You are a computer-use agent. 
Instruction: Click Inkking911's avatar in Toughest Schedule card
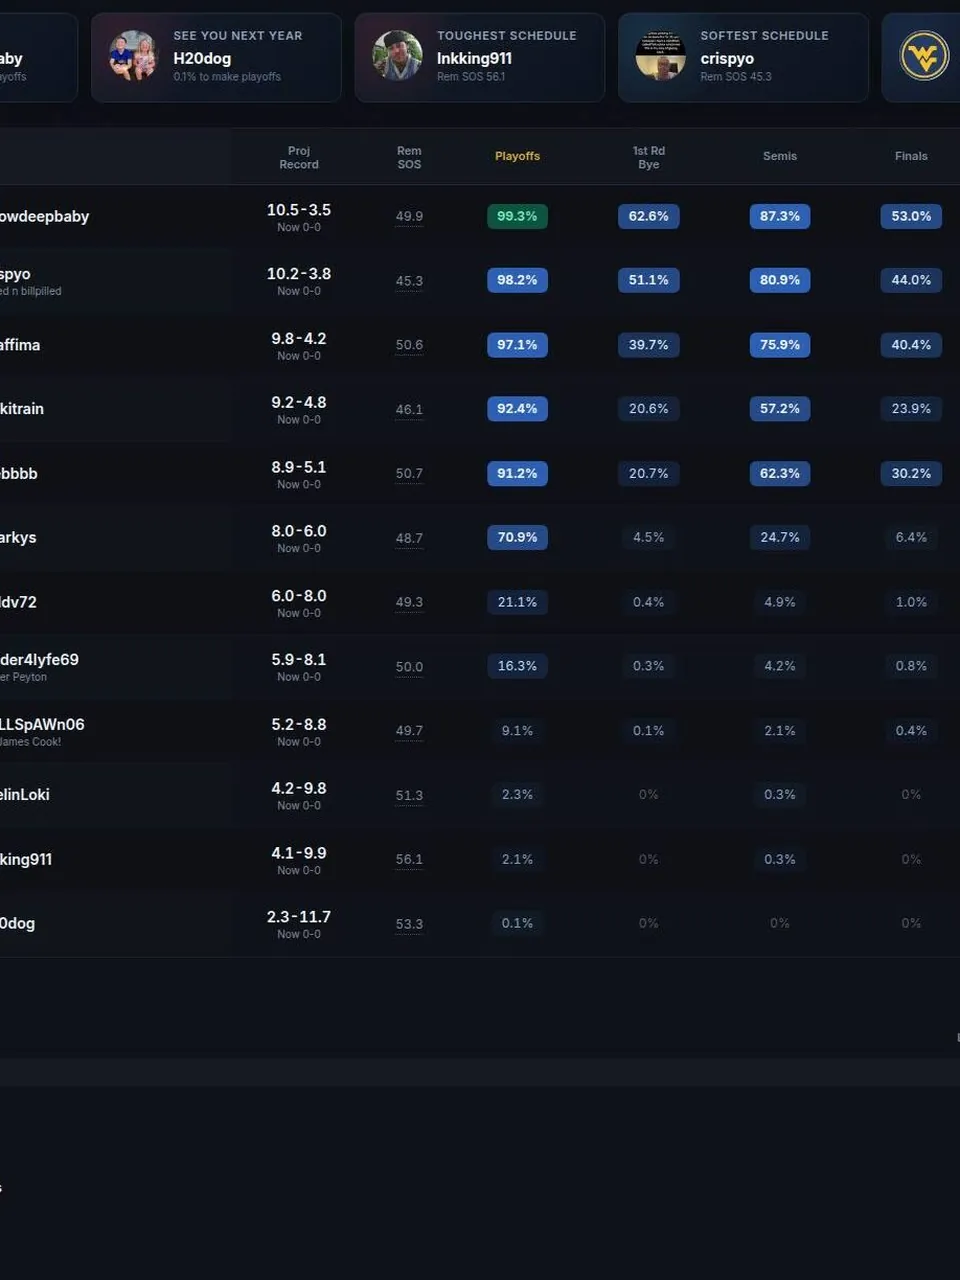[397, 55]
